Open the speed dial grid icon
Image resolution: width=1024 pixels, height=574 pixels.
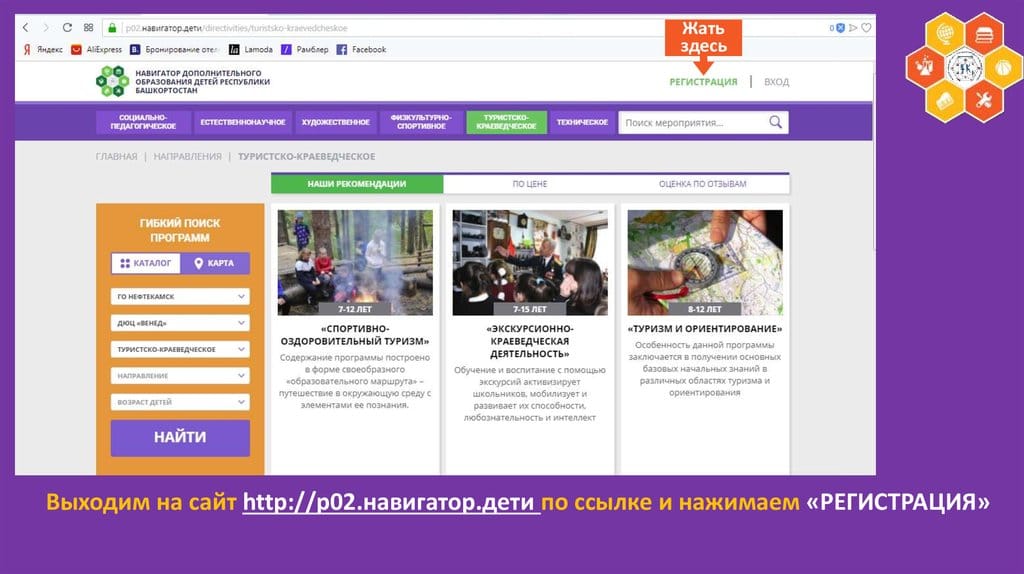[88, 28]
